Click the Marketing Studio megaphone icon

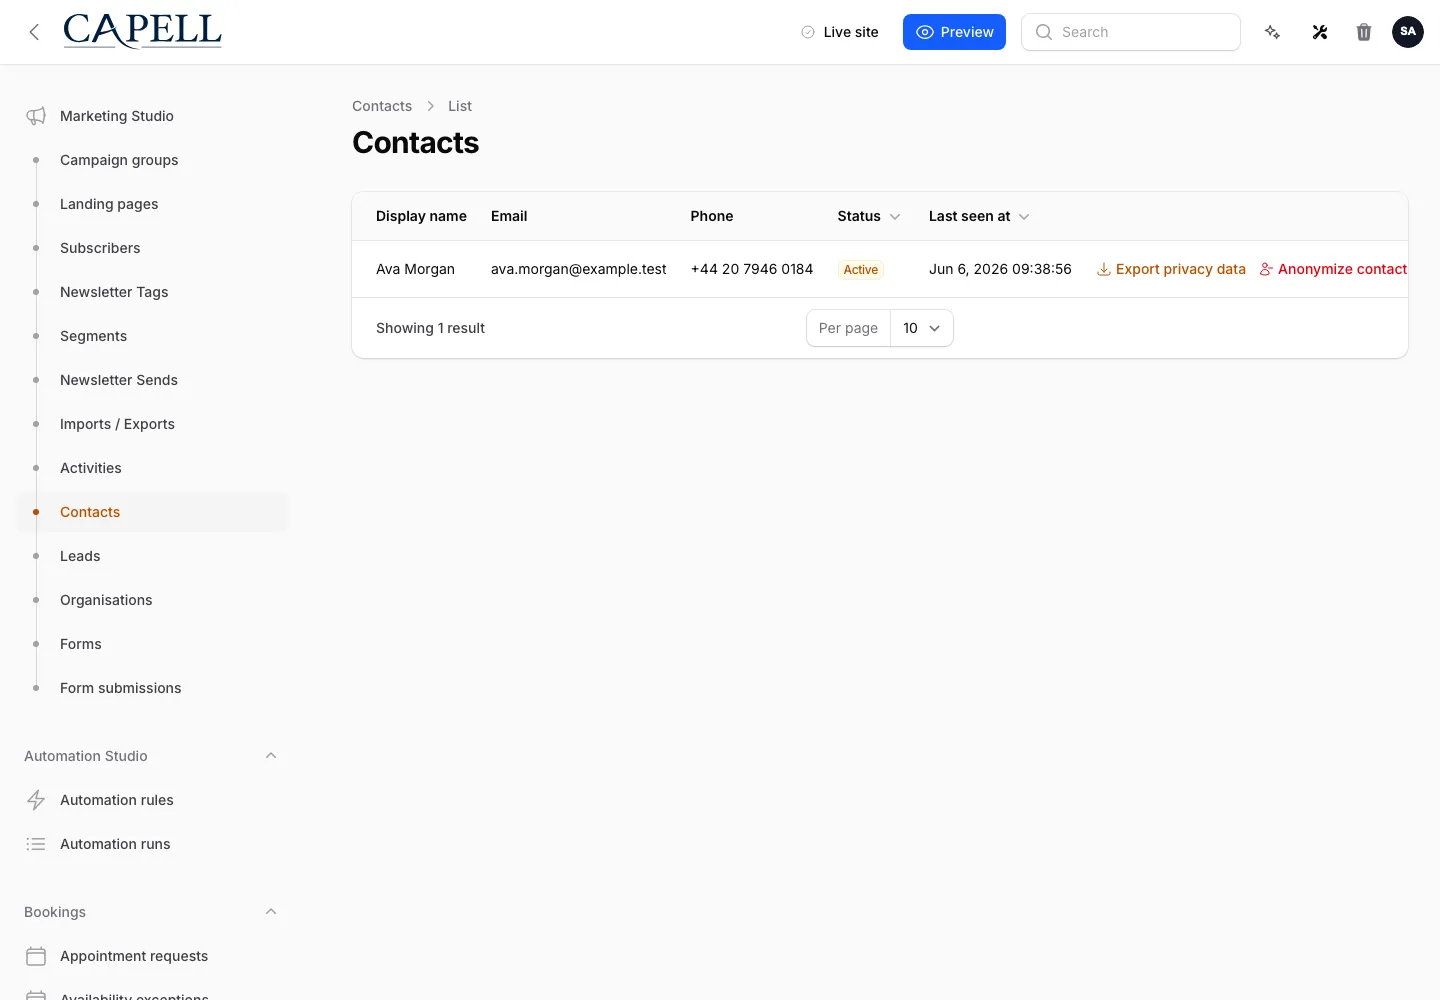(36, 116)
